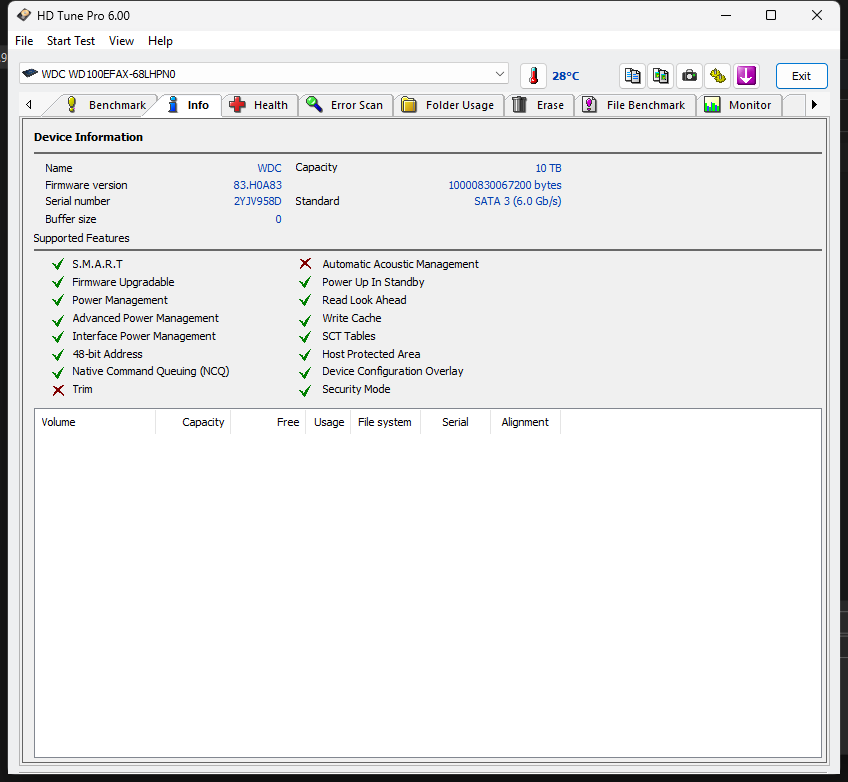
Task: Maximize the HD Tune Pro window
Action: [771, 15]
